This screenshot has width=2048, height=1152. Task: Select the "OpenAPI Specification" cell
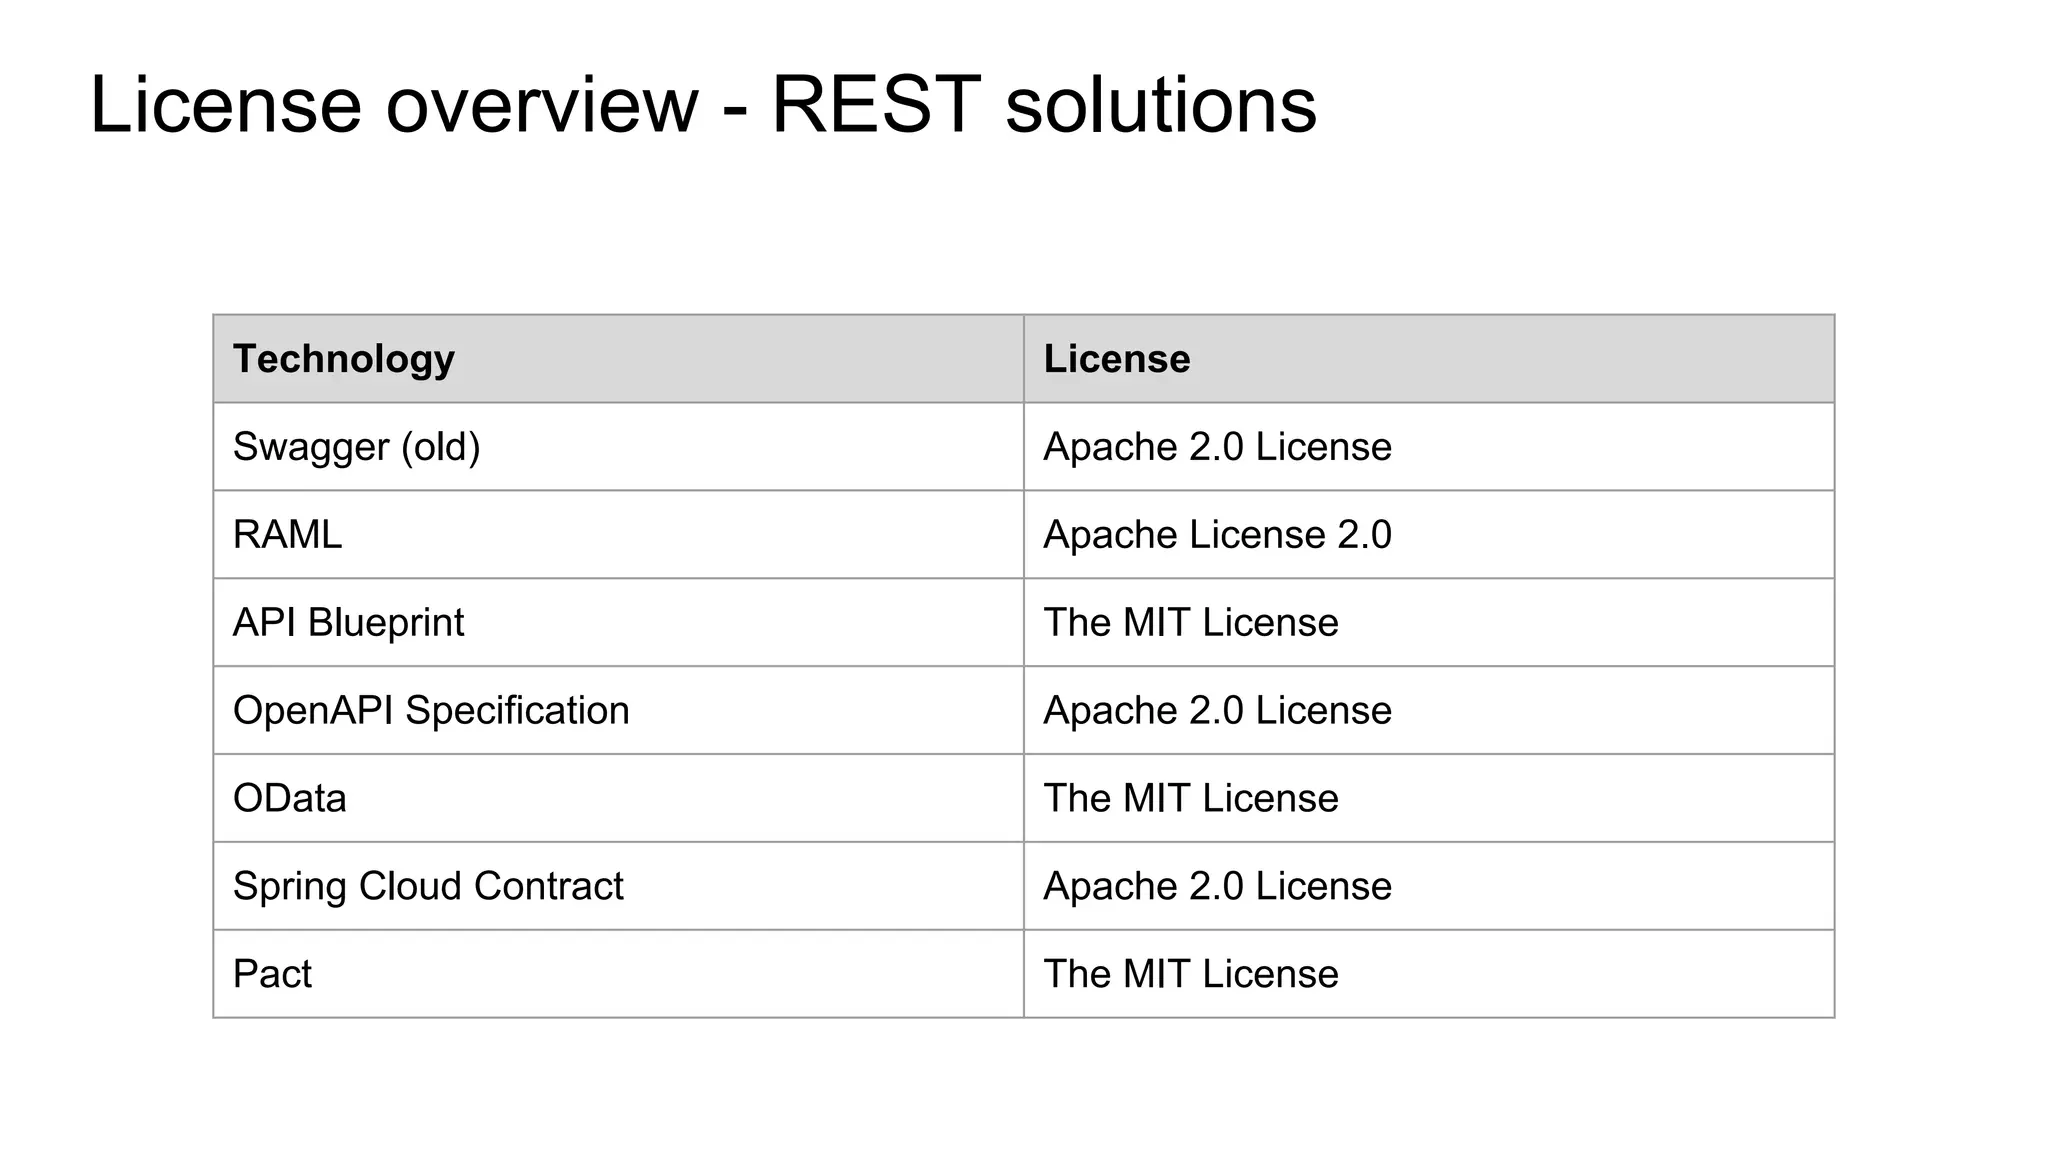pyautogui.click(x=431, y=711)
